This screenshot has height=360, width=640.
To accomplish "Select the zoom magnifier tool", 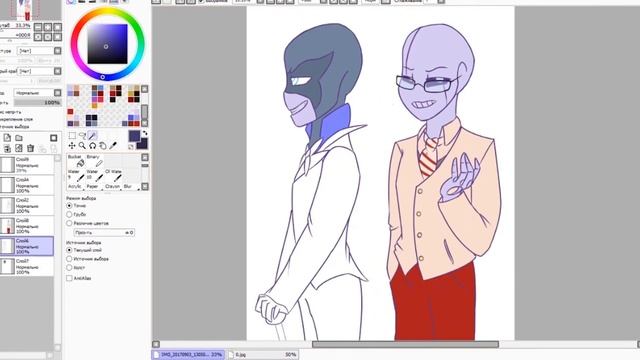I will click(82, 145).
